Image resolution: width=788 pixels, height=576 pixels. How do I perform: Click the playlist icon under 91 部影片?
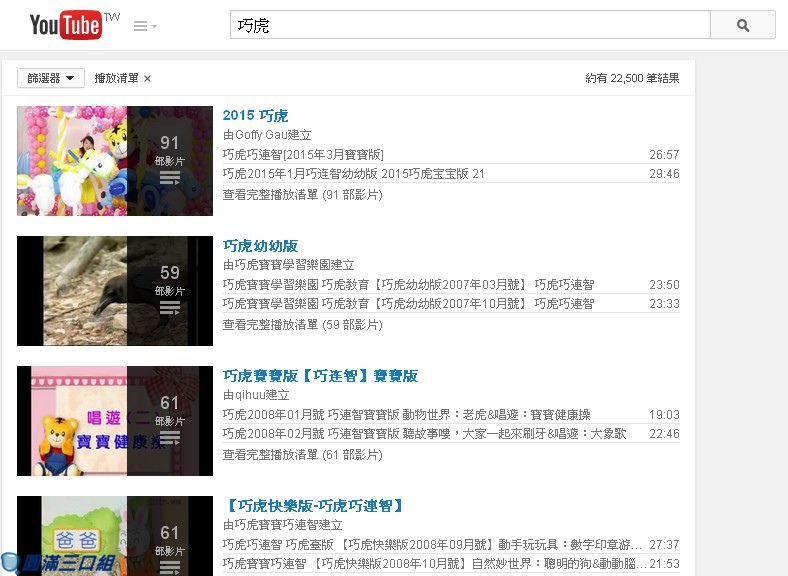[170, 178]
